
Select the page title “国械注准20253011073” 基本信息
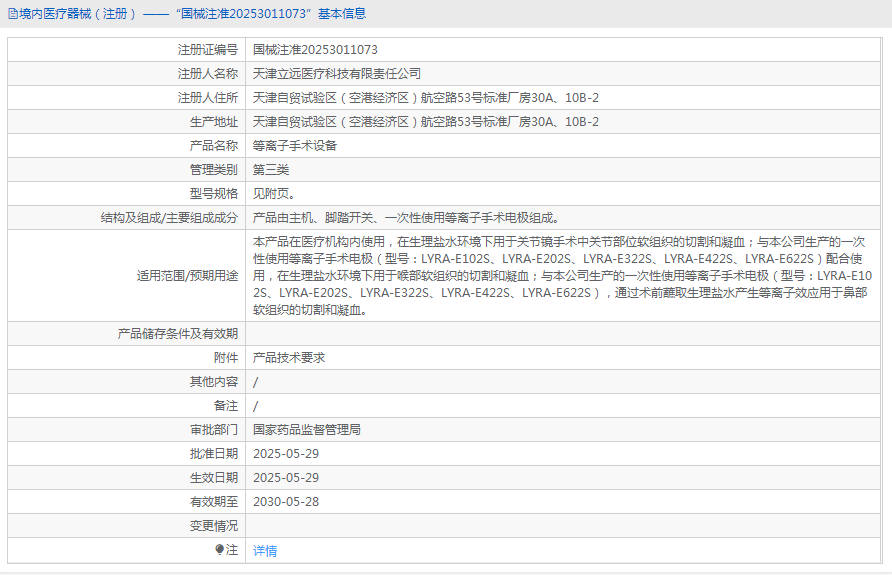pyautogui.click(x=271, y=14)
